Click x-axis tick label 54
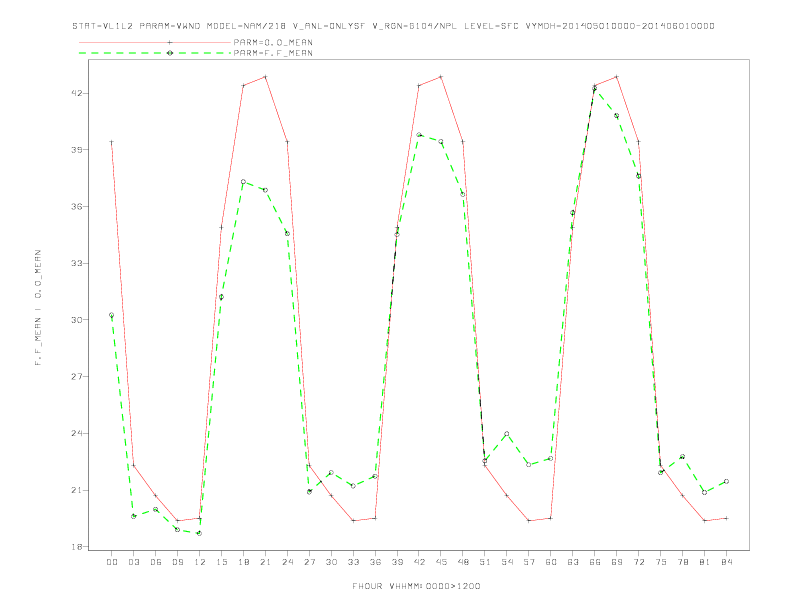 point(507,562)
